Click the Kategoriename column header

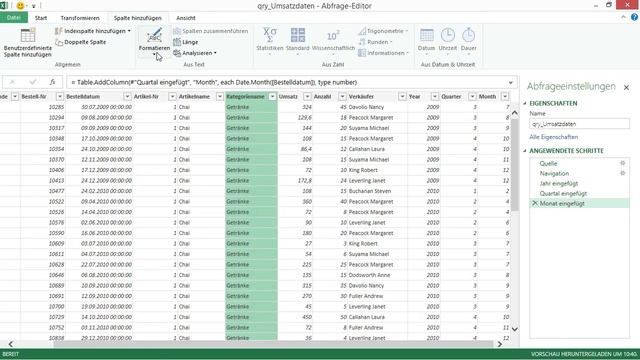(x=246, y=96)
